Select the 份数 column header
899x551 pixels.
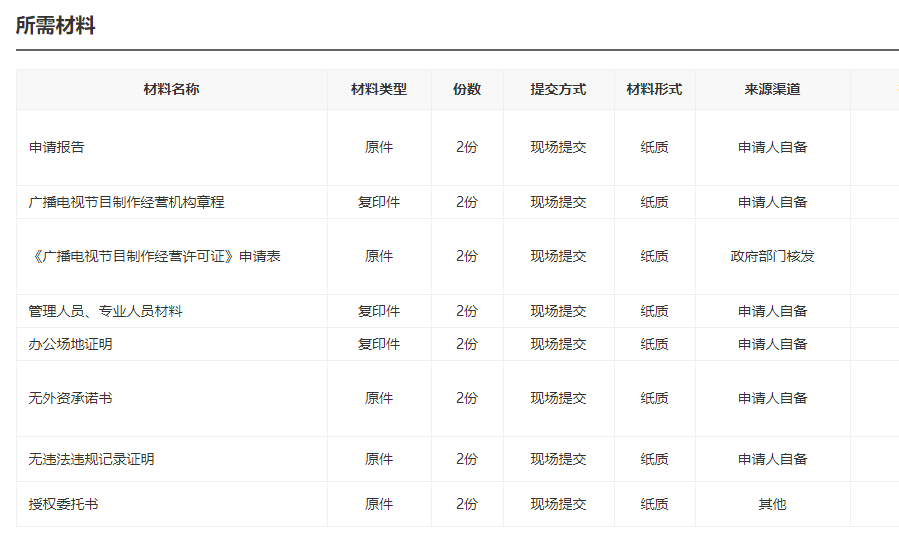[x=467, y=89]
